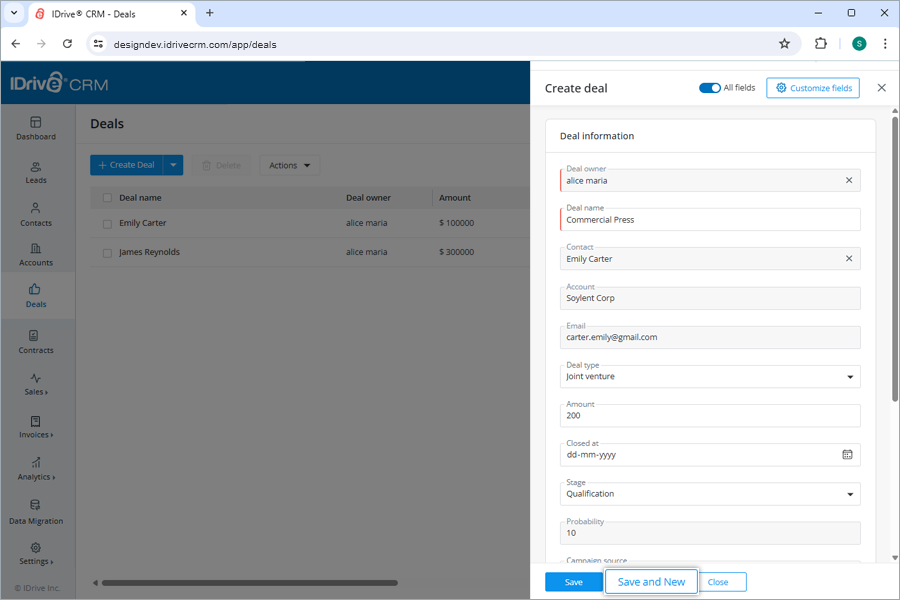This screenshot has height=600, width=900.
Task: Open the Contracts section
Action: (36, 343)
